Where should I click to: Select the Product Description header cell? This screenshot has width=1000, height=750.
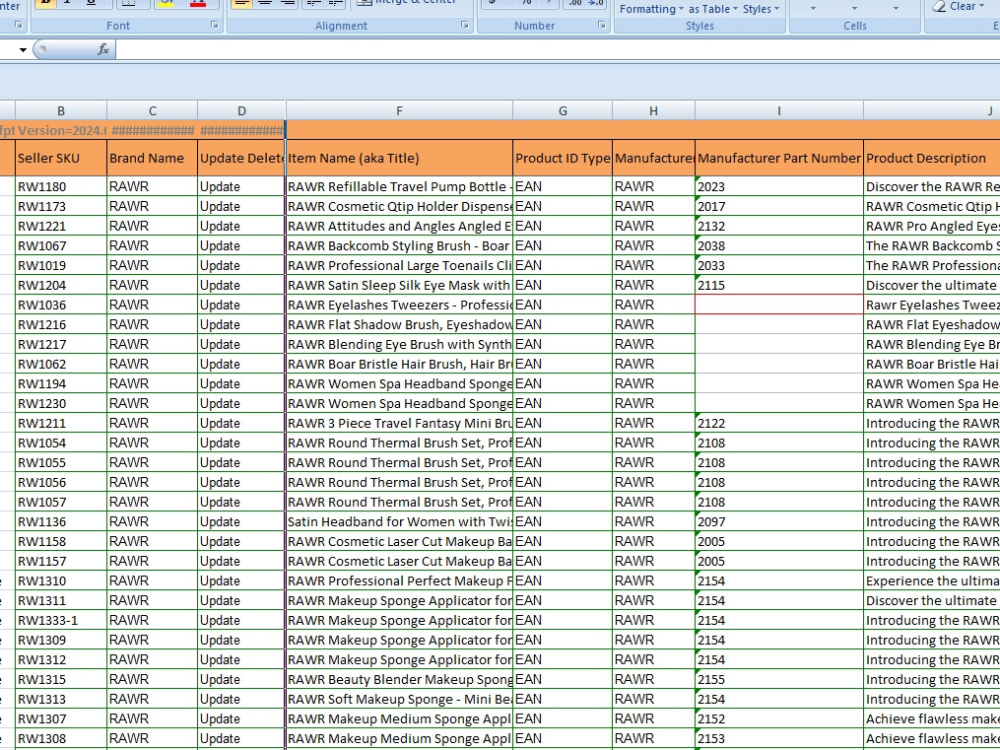pos(932,158)
